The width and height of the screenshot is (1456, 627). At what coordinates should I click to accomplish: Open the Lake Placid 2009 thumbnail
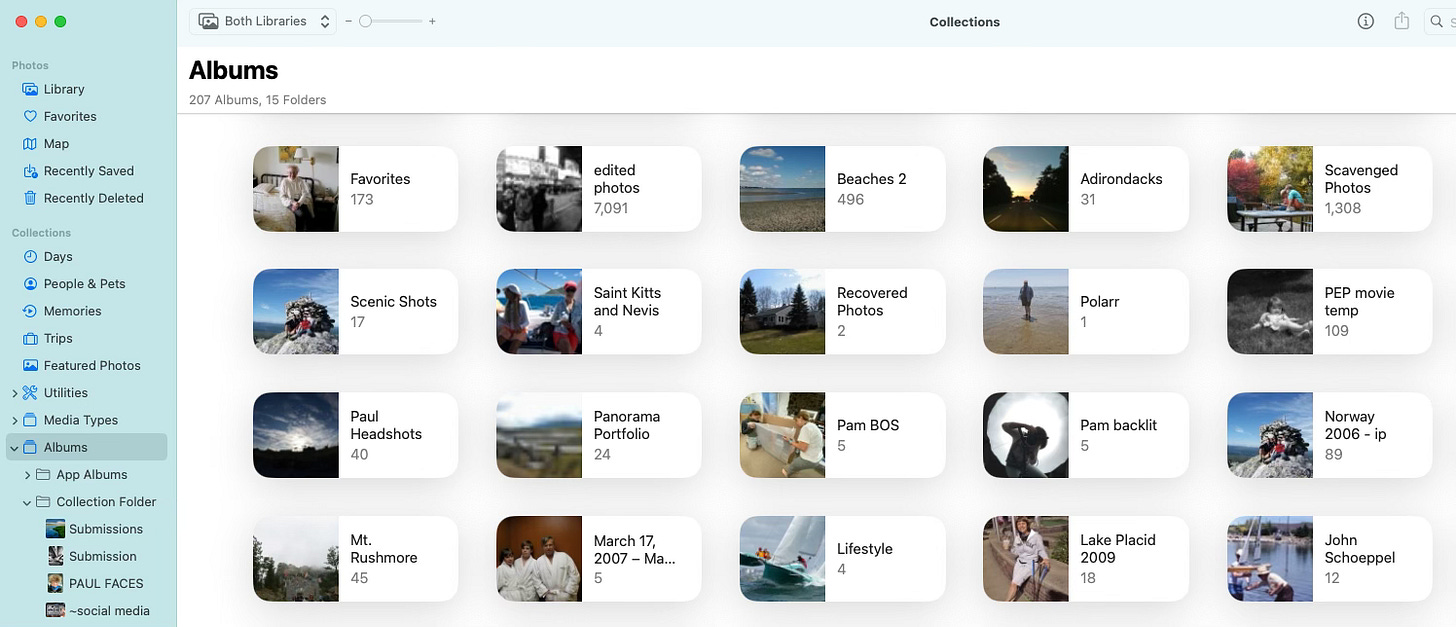point(1026,559)
